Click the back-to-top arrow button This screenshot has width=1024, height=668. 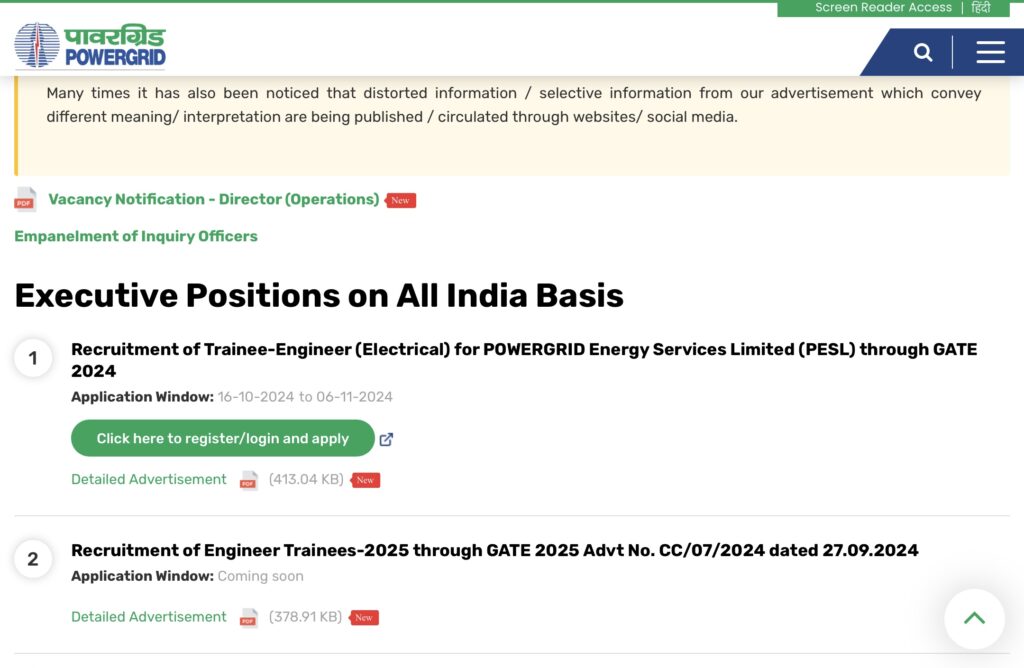(974, 618)
